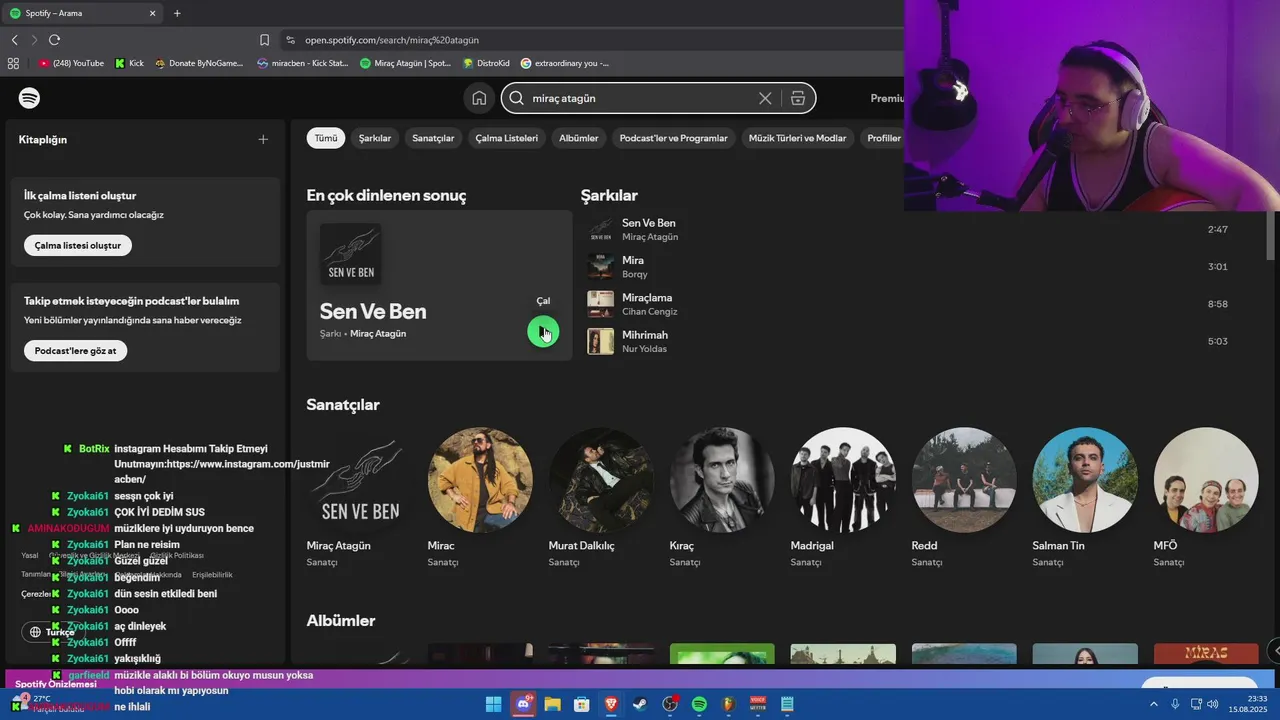Screen dimensions: 1280x720
Task: Open DistroKid bookmark
Action: (x=486, y=63)
